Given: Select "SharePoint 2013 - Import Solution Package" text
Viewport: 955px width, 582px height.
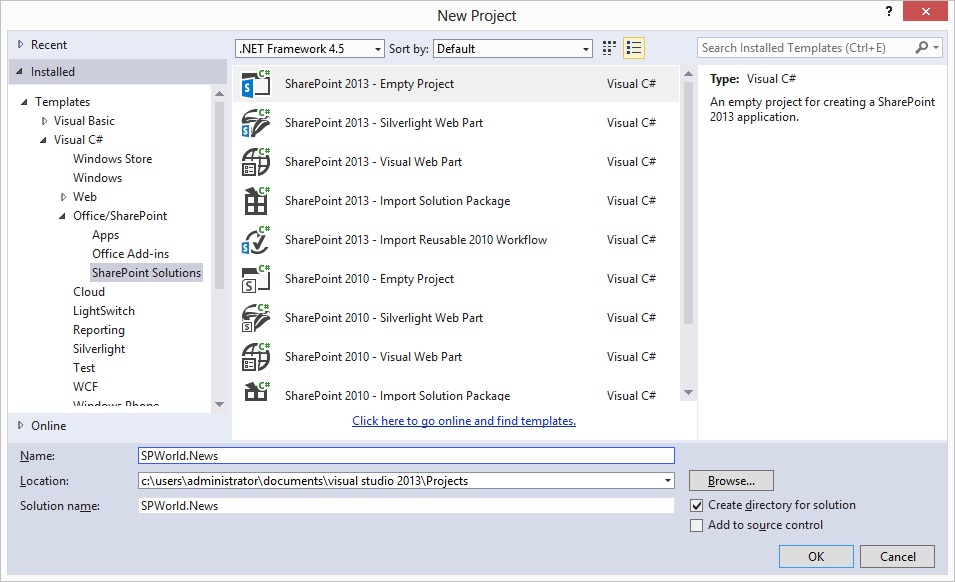Looking at the screenshot, I should [397, 201].
